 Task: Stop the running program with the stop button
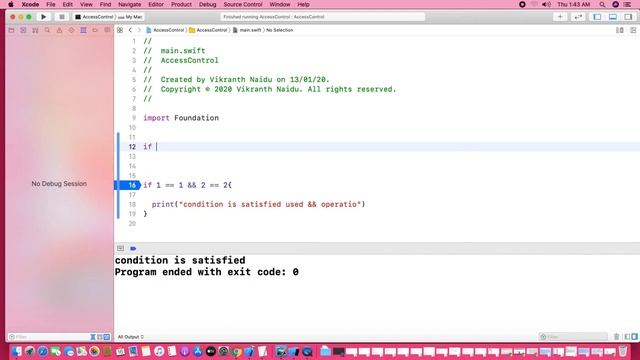62,17
